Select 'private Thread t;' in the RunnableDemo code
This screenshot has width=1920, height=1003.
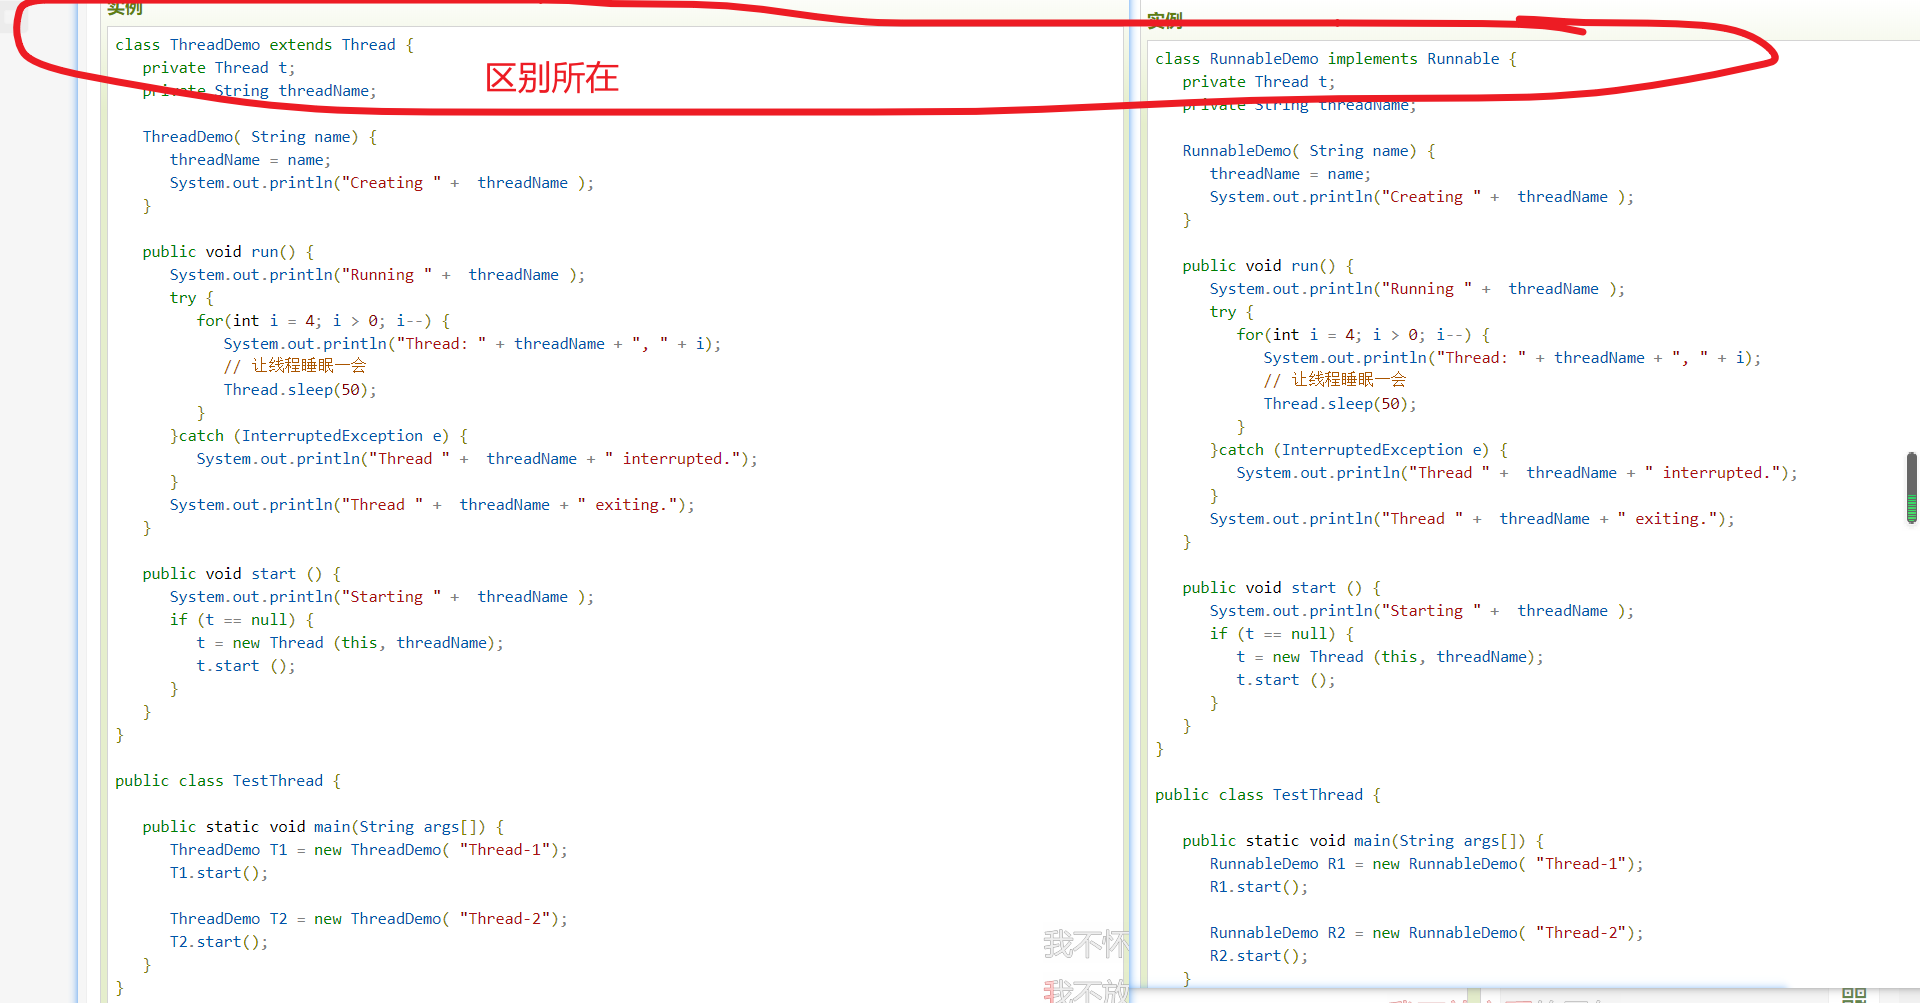coord(1259,82)
